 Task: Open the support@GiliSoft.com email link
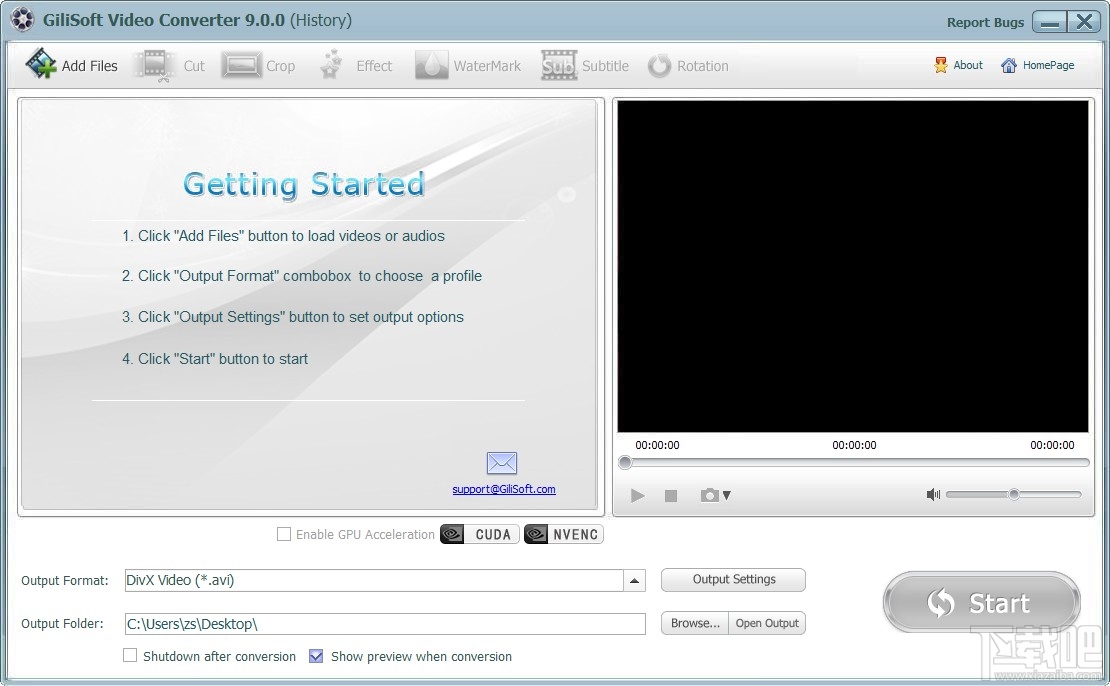pos(505,489)
